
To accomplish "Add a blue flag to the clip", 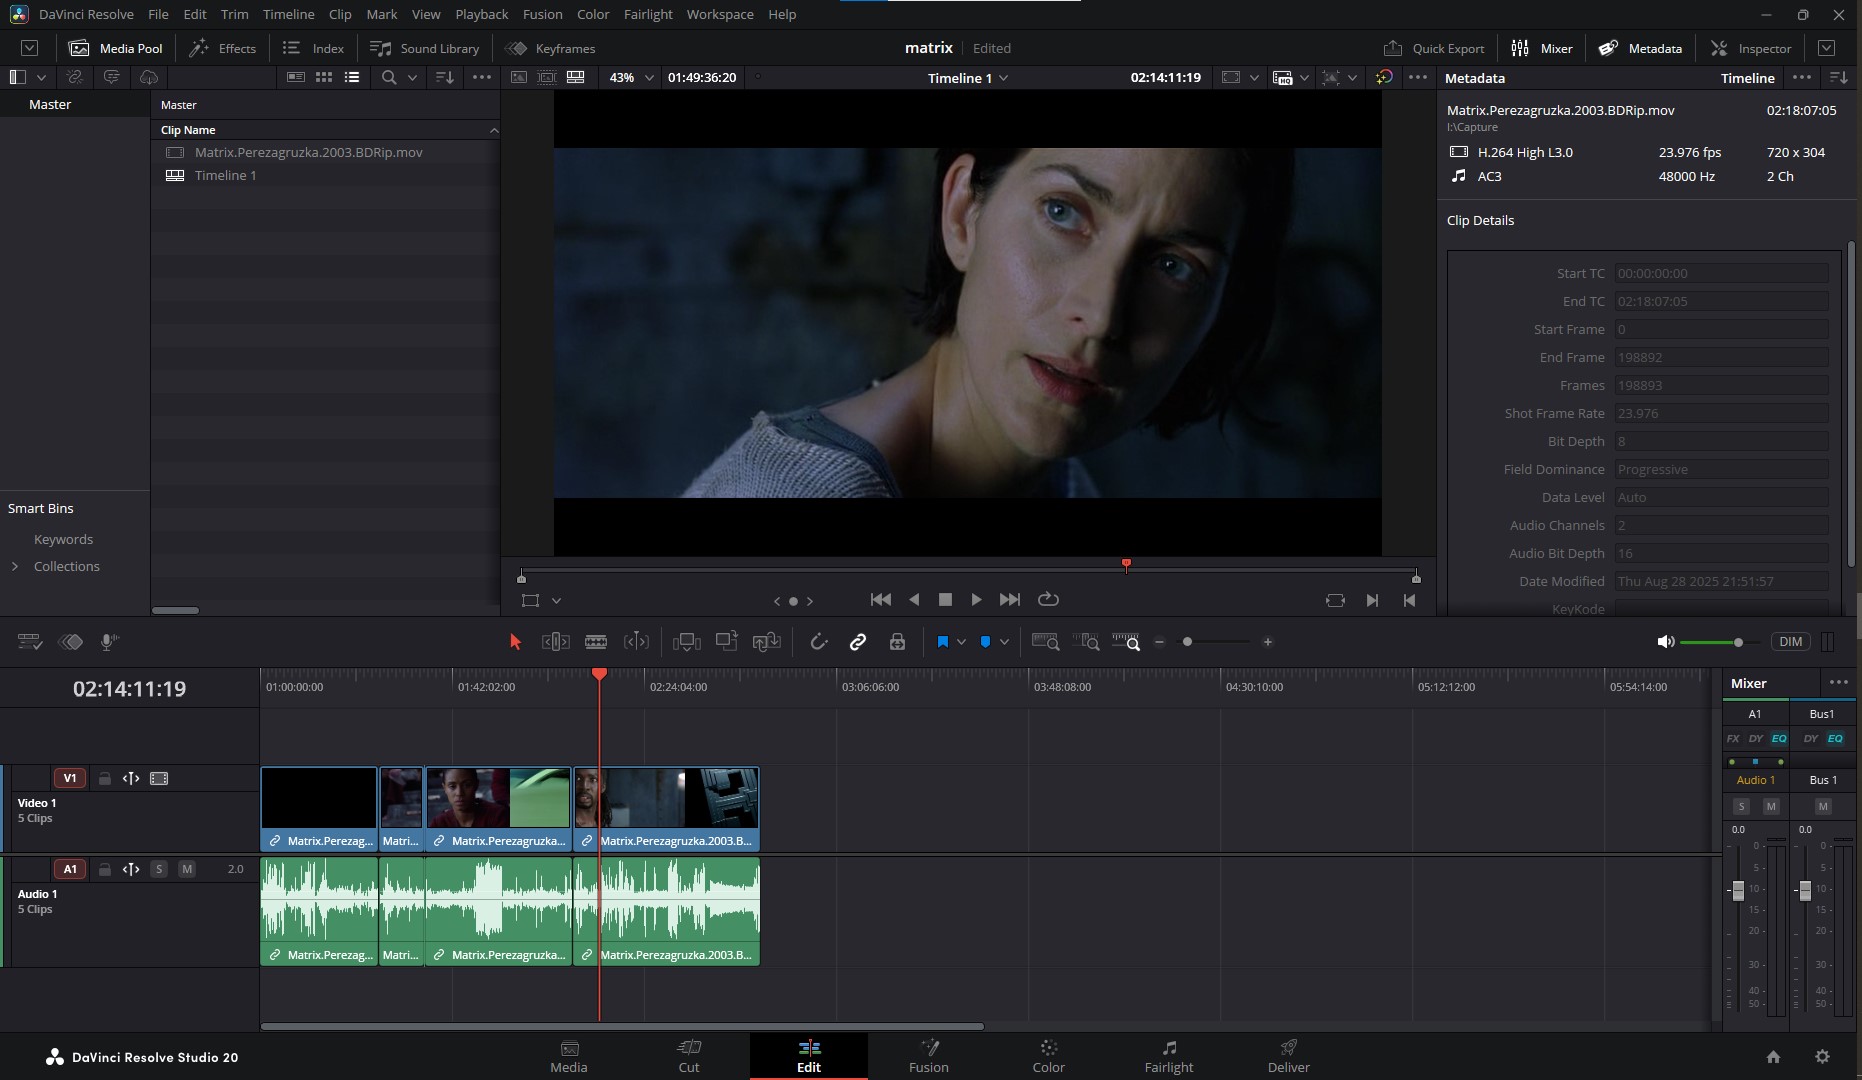I will click(x=942, y=642).
